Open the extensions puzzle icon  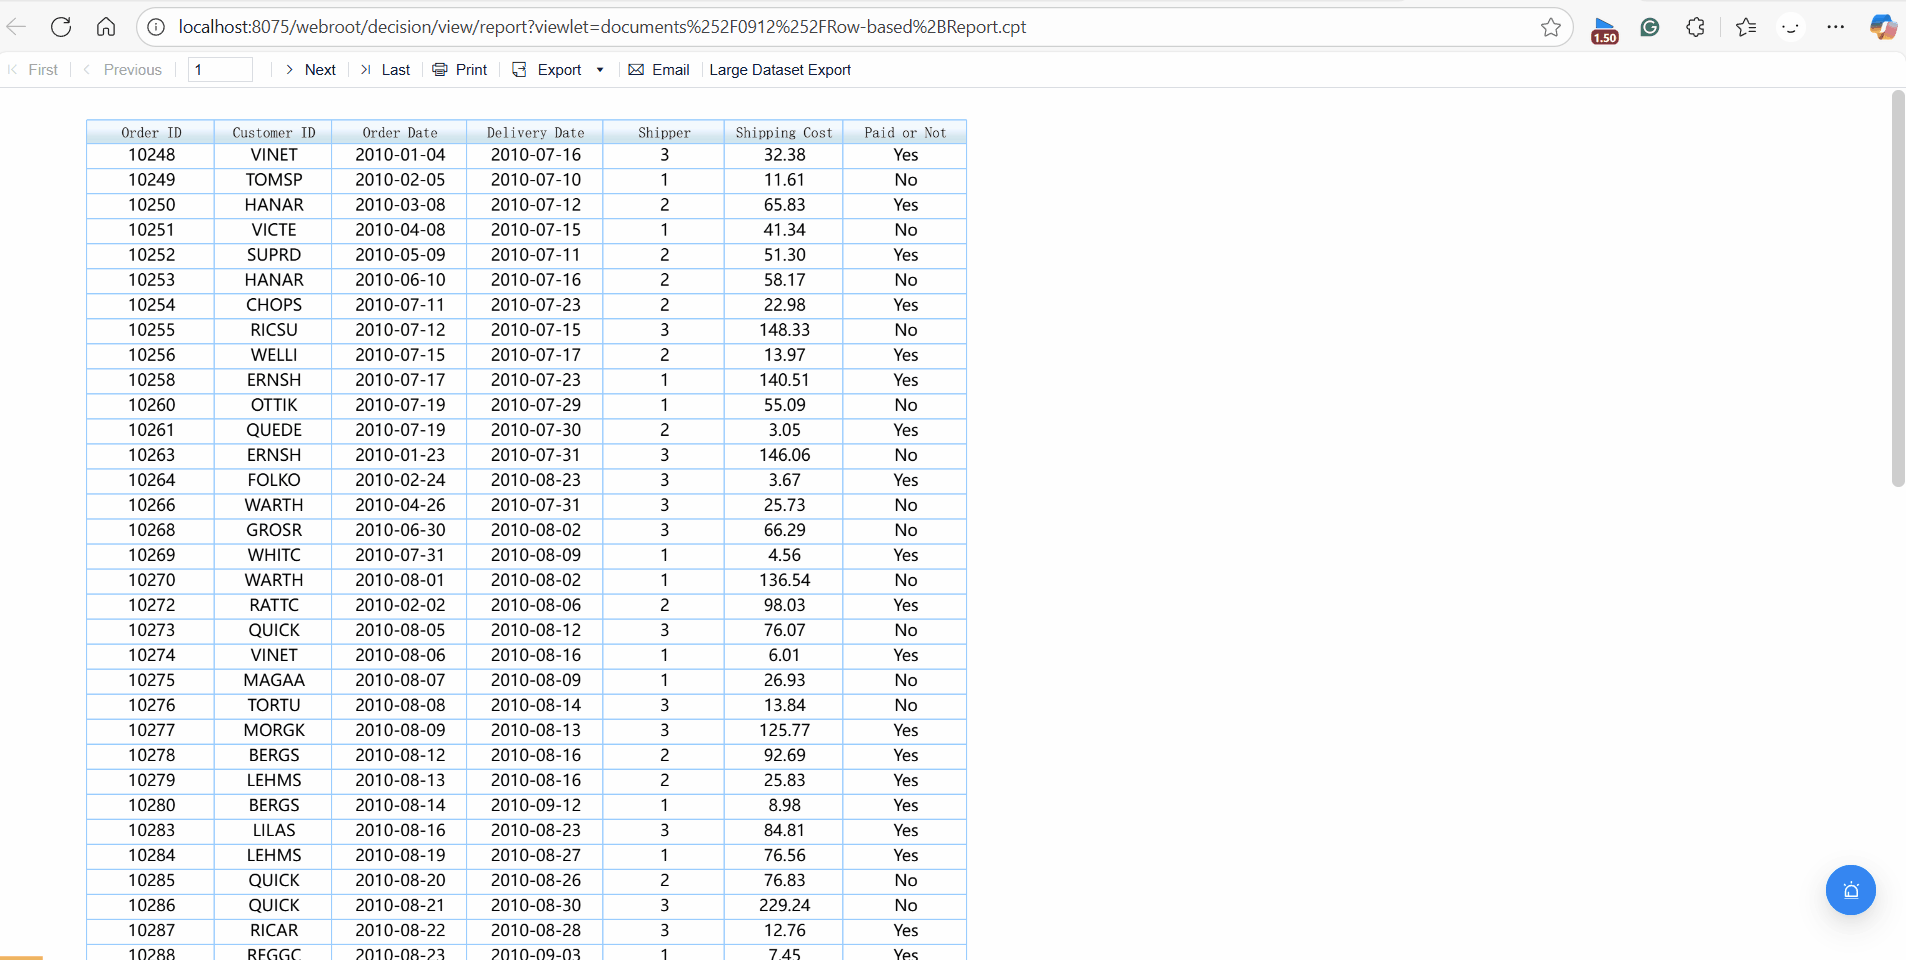point(1695,27)
